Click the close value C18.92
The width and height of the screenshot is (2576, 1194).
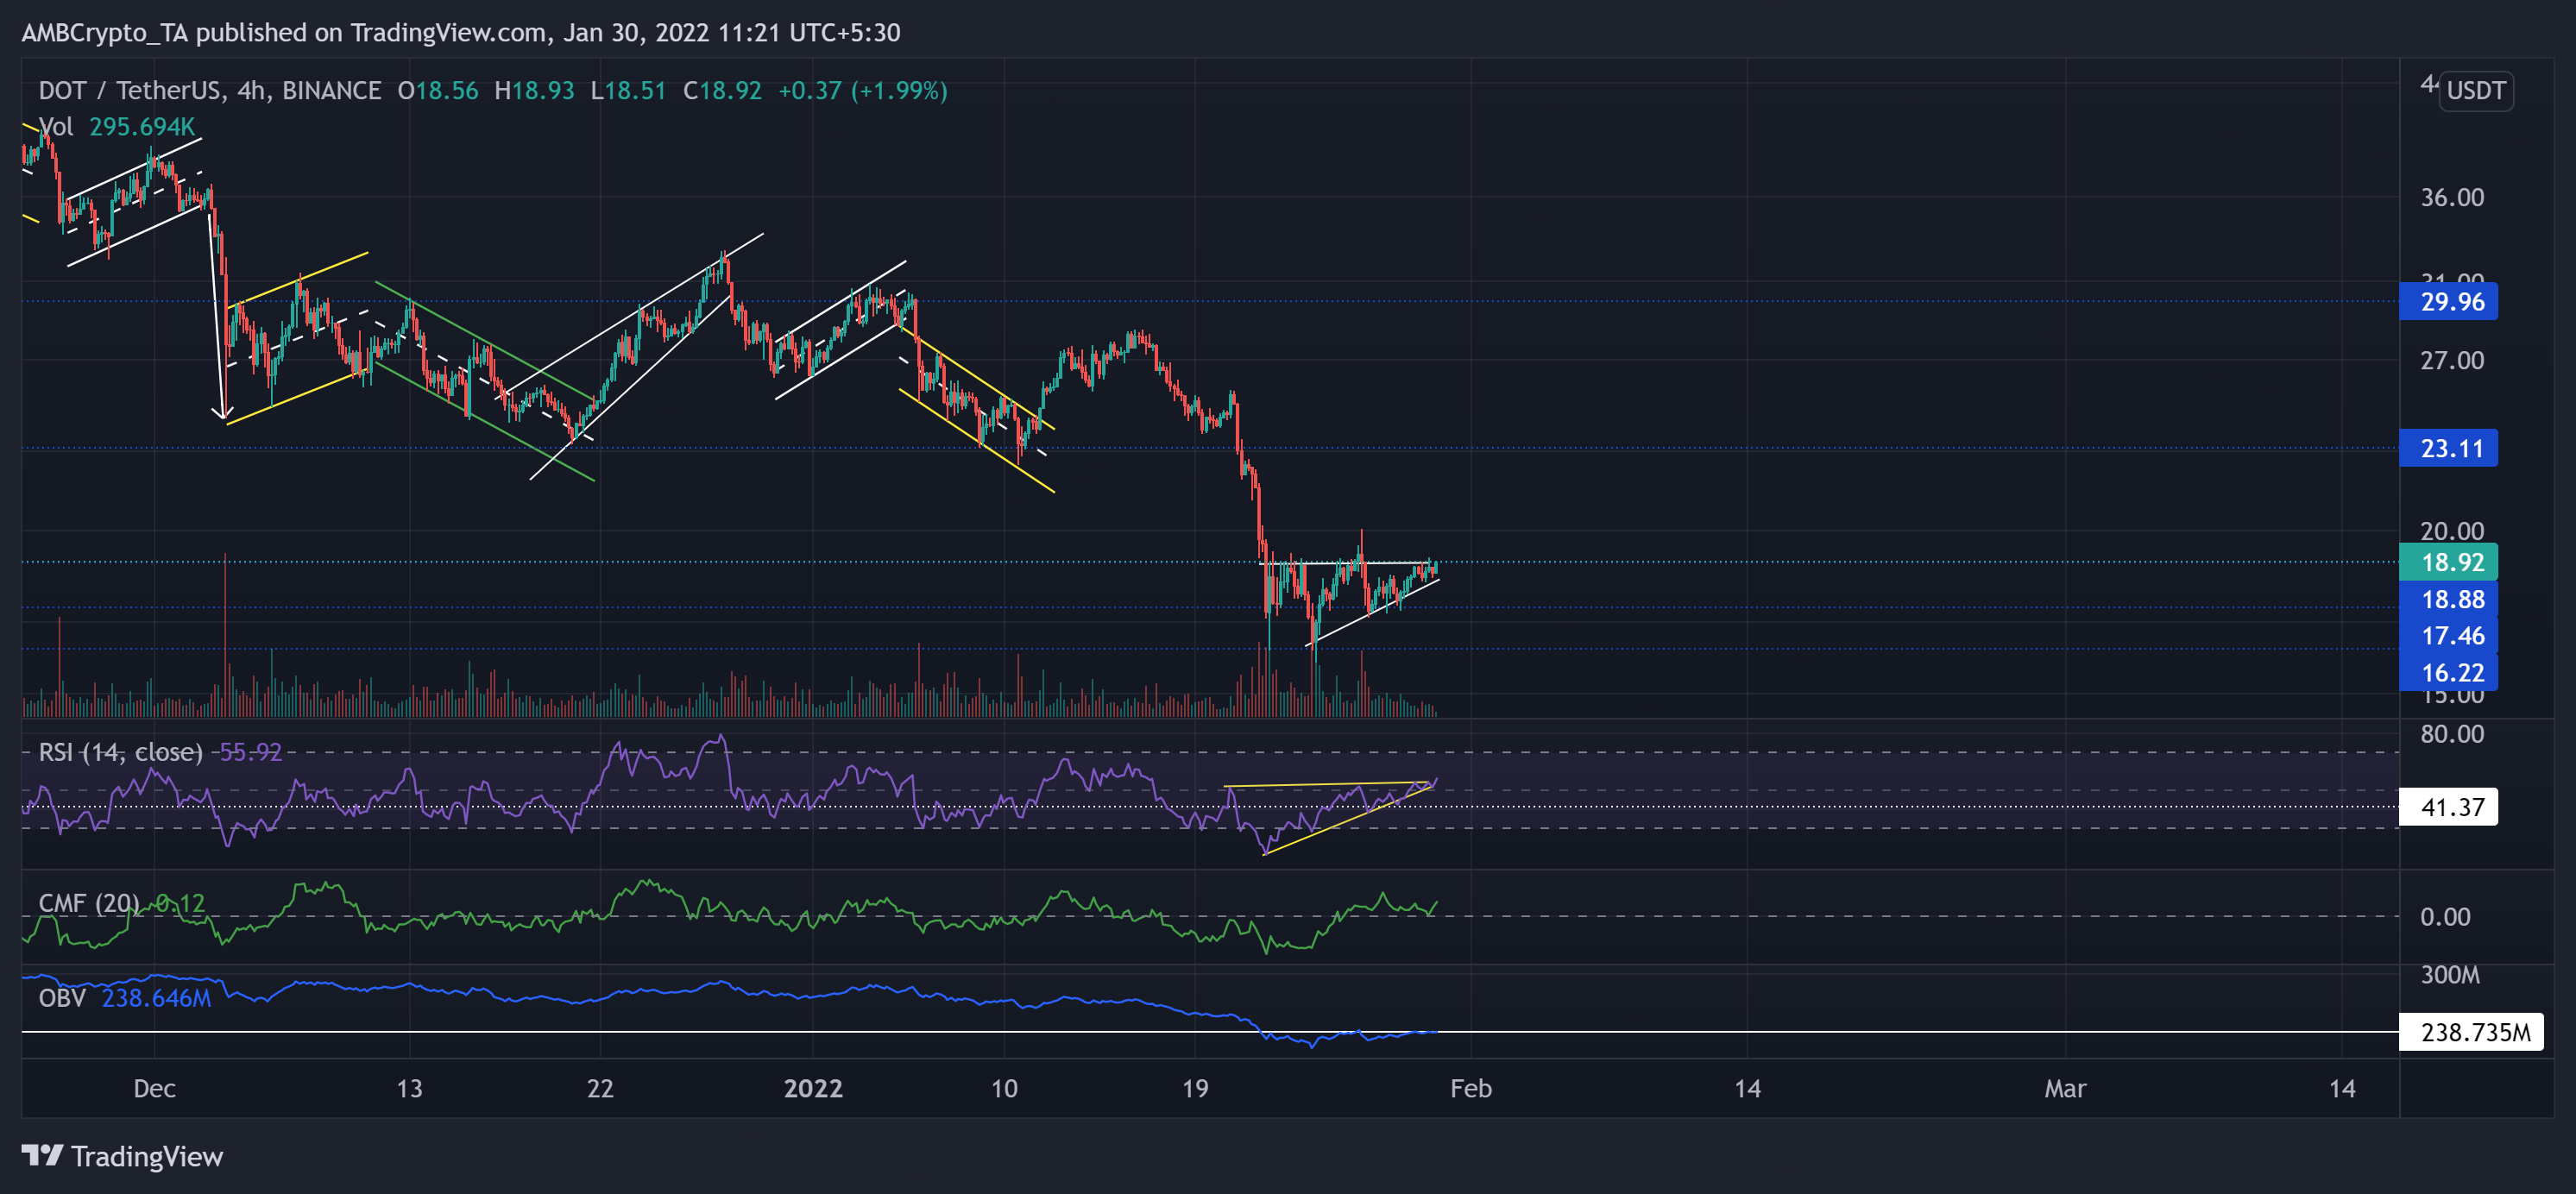[722, 91]
